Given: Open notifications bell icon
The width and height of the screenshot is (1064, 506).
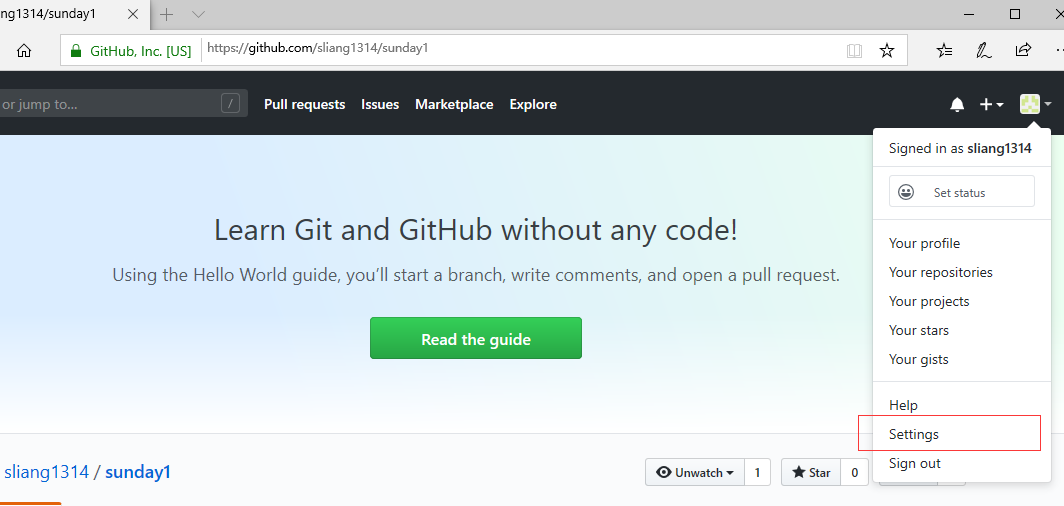Looking at the screenshot, I should pos(957,104).
